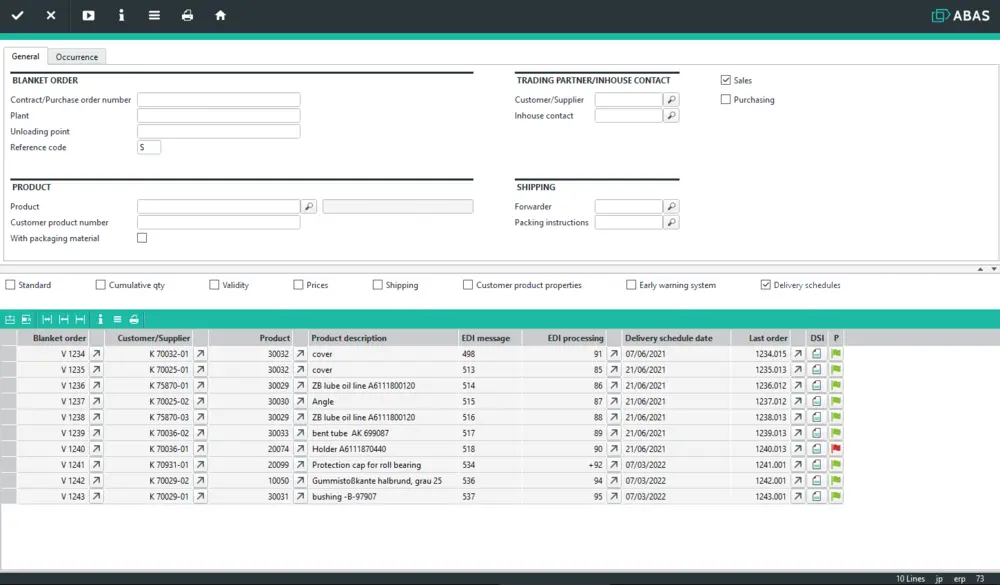Enable the Cumulative qty checkbox
Image resolution: width=1000 pixels, height=585 pixels.
pyautogui.click(x=101, y=285)
